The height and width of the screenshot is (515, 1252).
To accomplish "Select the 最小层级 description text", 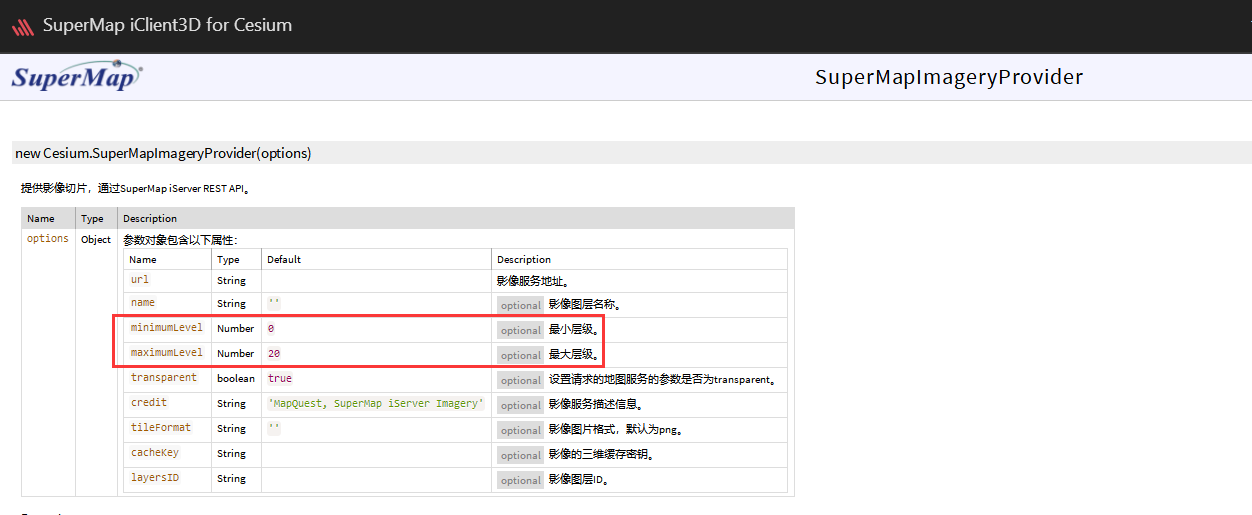I will click(574, 329).
